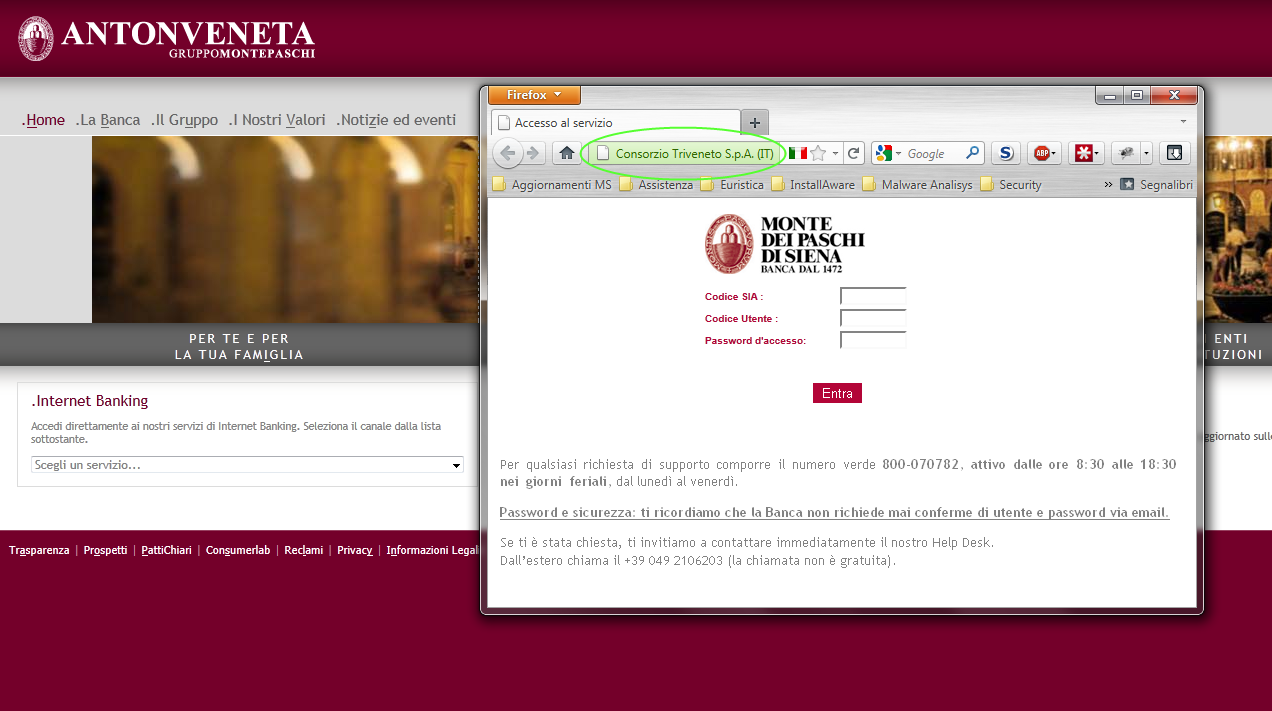The width and height of the screenshot is (1272, 711).
Task: Click the blue S extension icon
Action: [1006, 153]
